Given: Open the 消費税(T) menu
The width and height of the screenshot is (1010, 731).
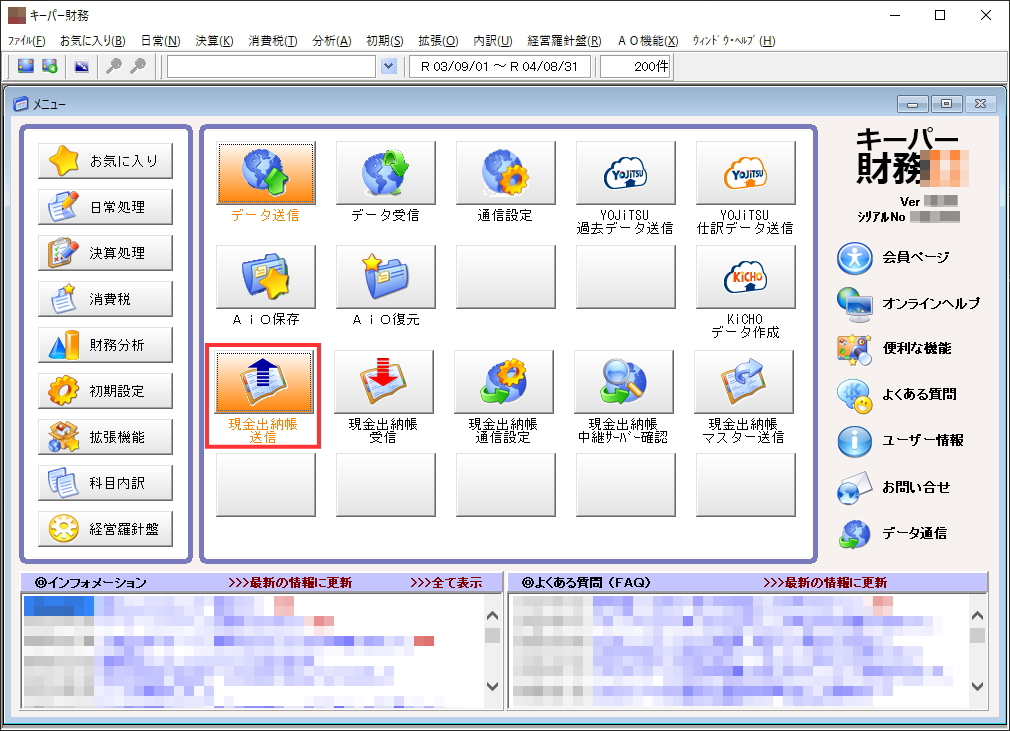Looking at the screenshot, I should pyautogui.click(x=273, y=41).
